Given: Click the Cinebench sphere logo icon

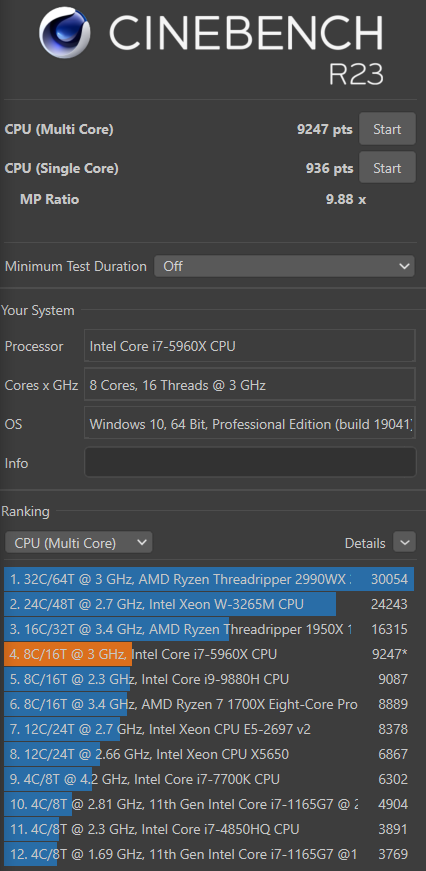Looking at the screenshot, I should pos(65,33).
